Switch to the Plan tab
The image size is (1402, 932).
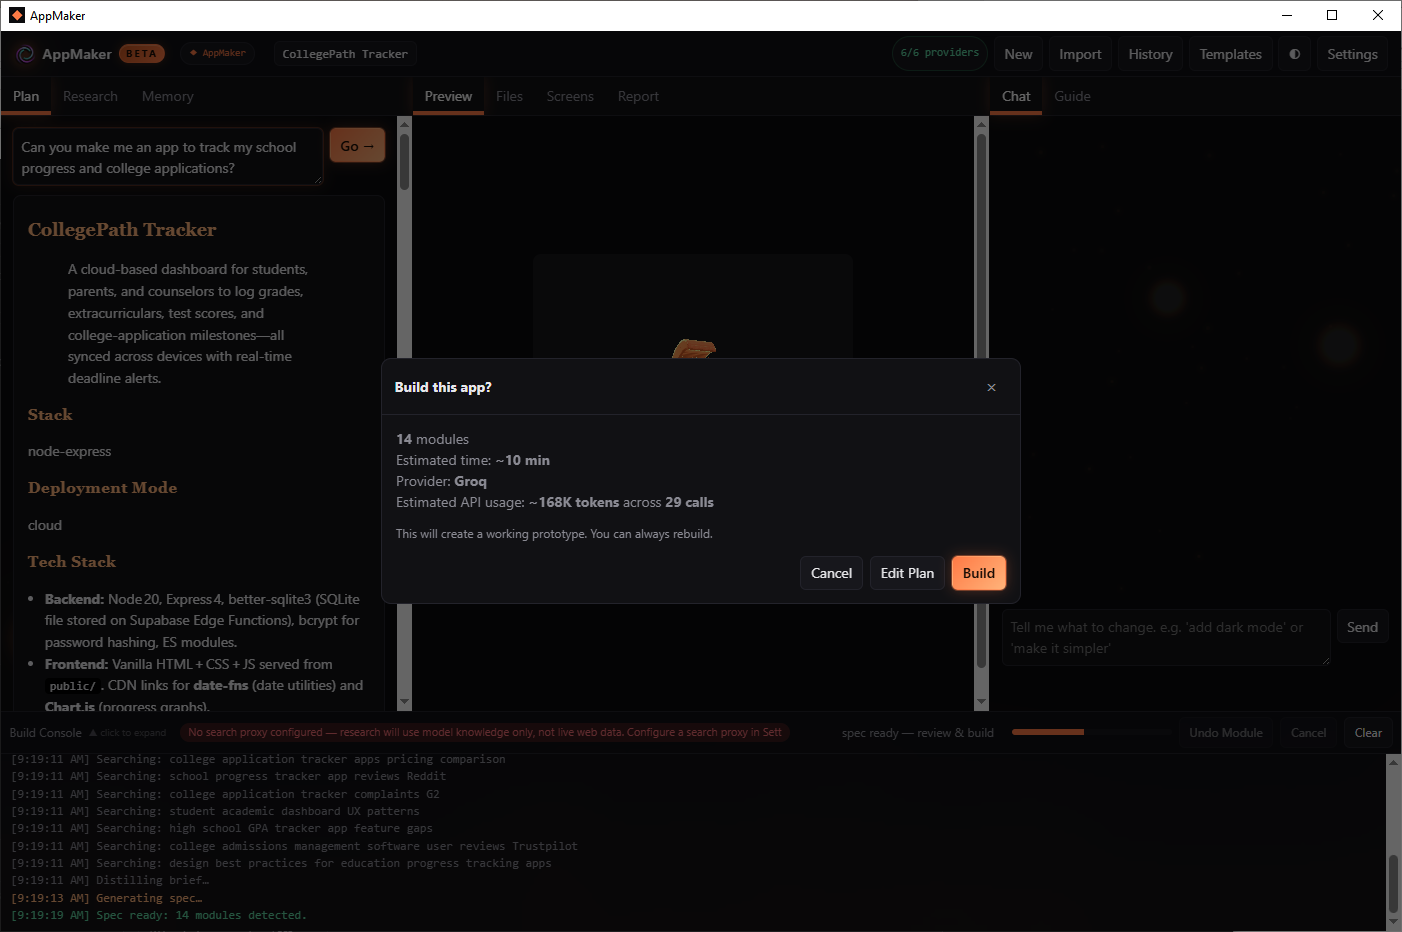(x=26, y=96)
